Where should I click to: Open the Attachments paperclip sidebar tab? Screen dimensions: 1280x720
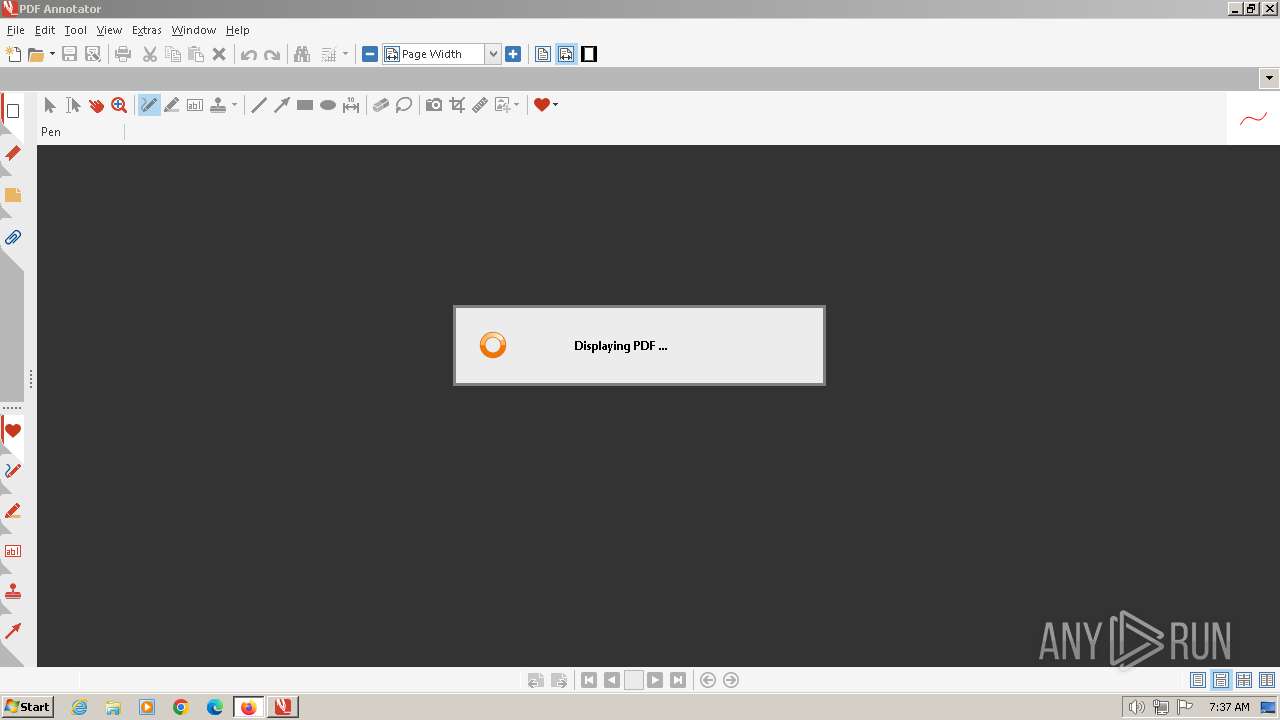pos(12,238)
